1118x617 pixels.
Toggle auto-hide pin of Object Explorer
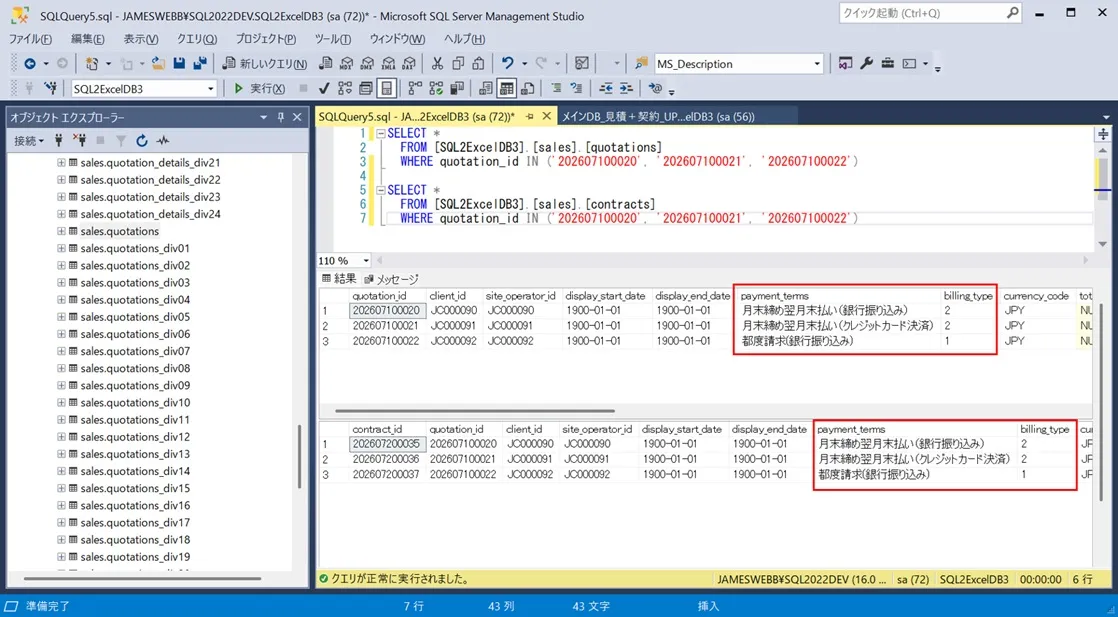tap(280, 117)
